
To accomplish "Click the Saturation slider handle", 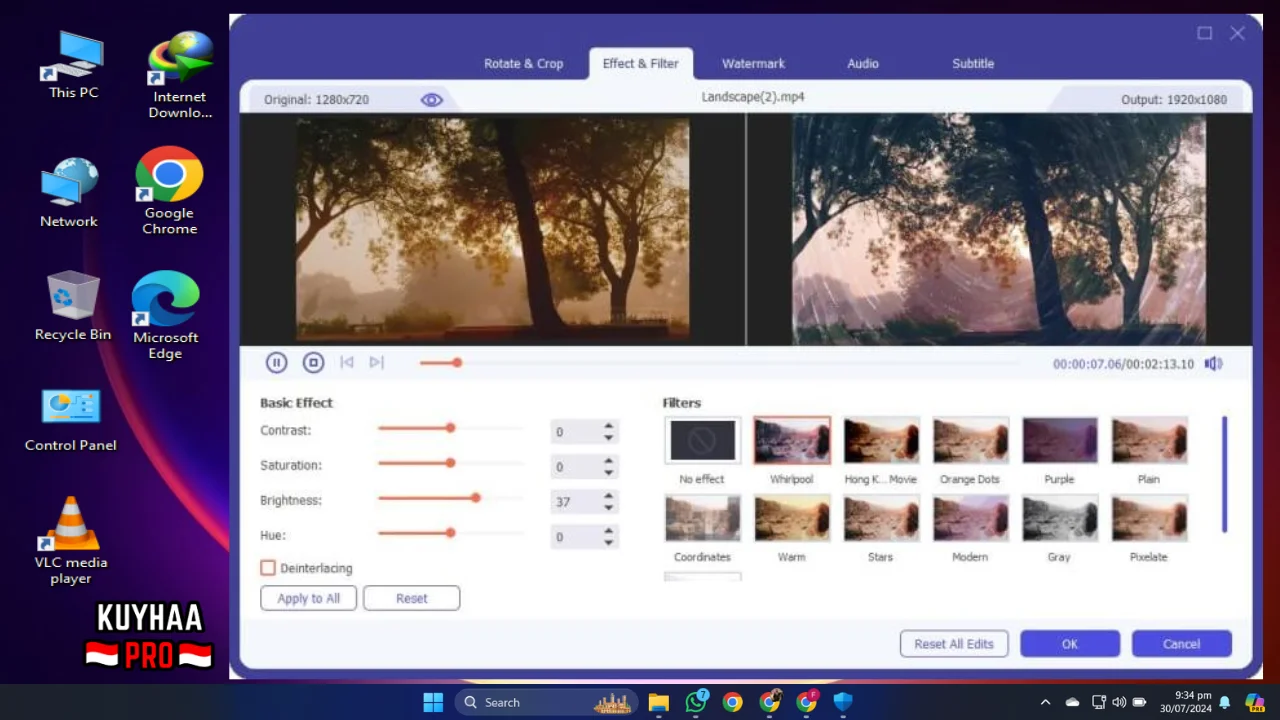I will [x=451, y=463].
